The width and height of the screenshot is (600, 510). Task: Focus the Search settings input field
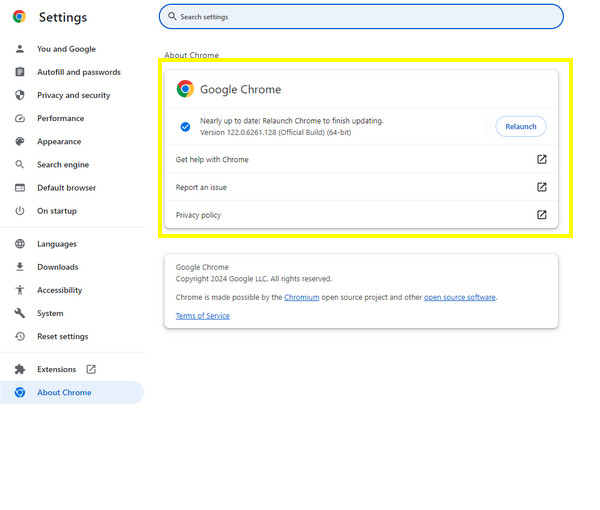pyautogui.click(x=361, y=16)
